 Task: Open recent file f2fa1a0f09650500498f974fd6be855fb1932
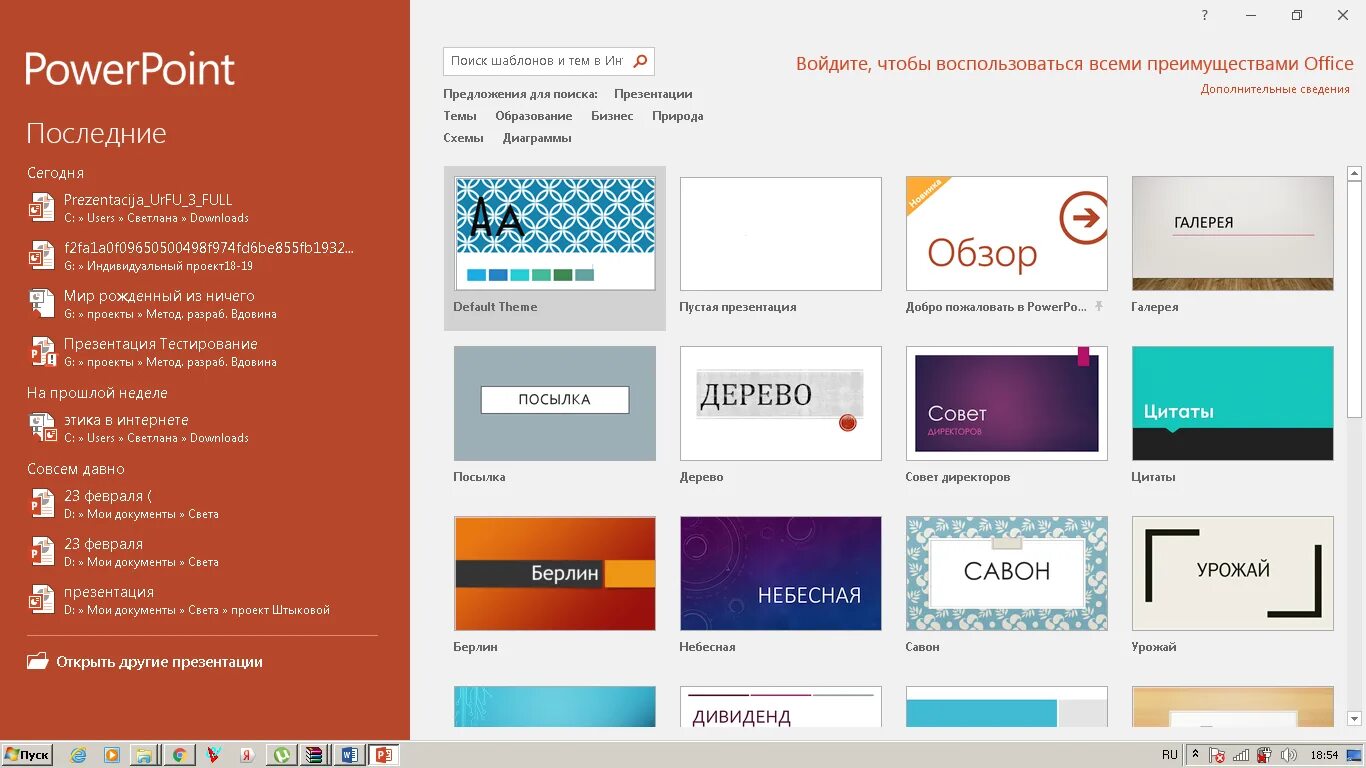(x=190, y=256)
